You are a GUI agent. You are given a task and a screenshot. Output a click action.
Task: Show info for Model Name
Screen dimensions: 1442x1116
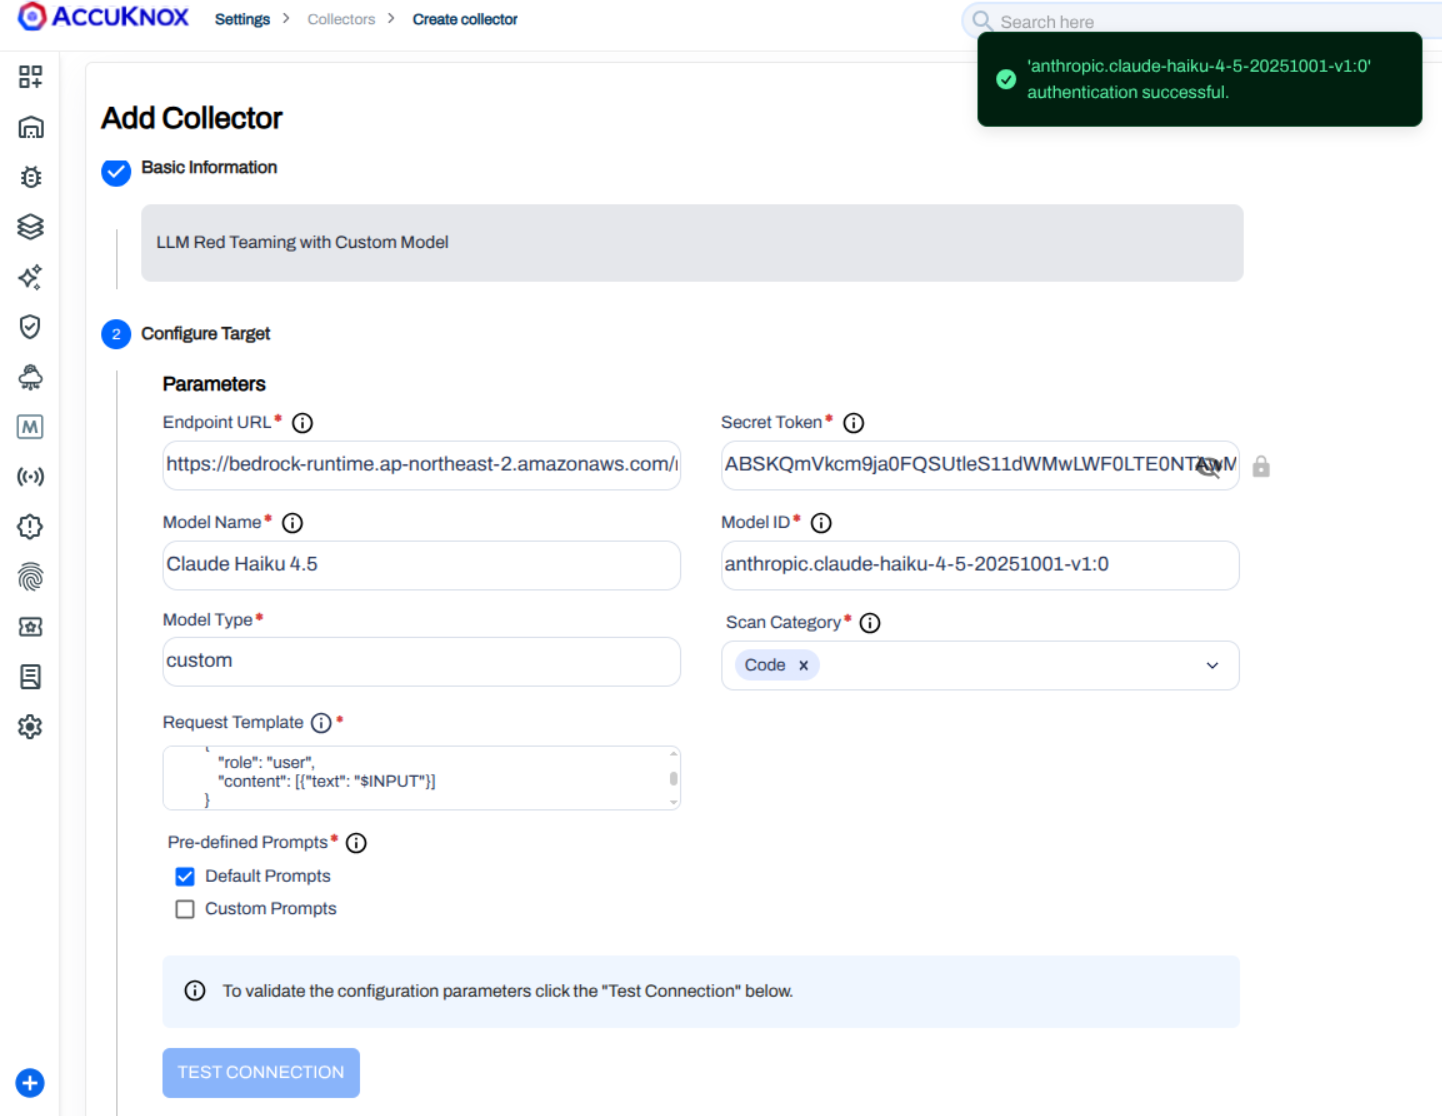point(292,523)
